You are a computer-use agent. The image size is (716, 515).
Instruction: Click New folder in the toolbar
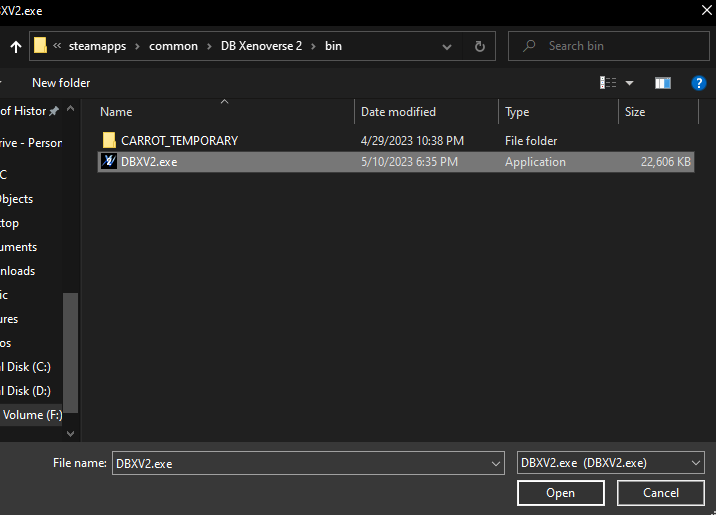coord(61,83)
